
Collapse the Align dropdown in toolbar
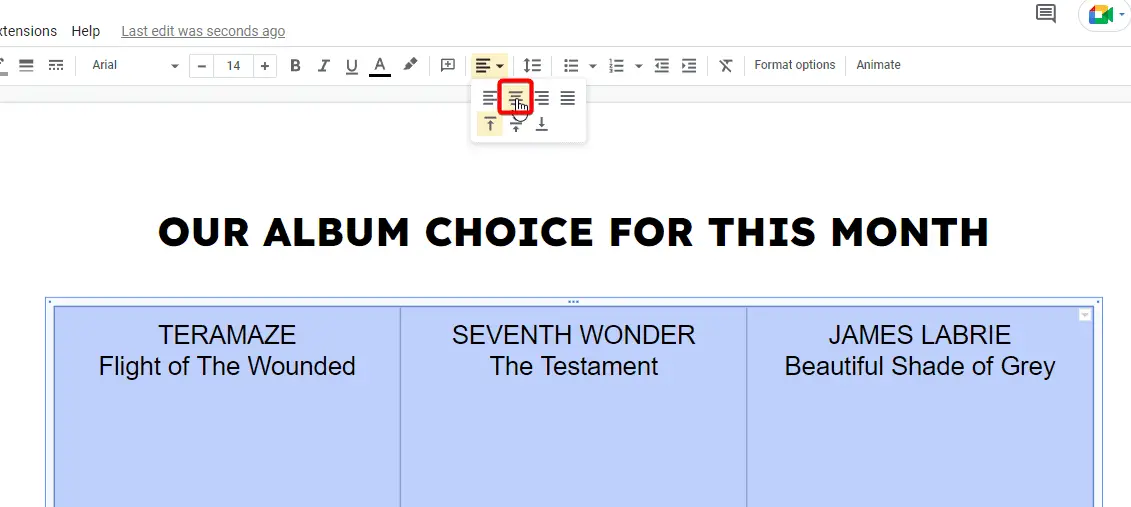(489, 66)
